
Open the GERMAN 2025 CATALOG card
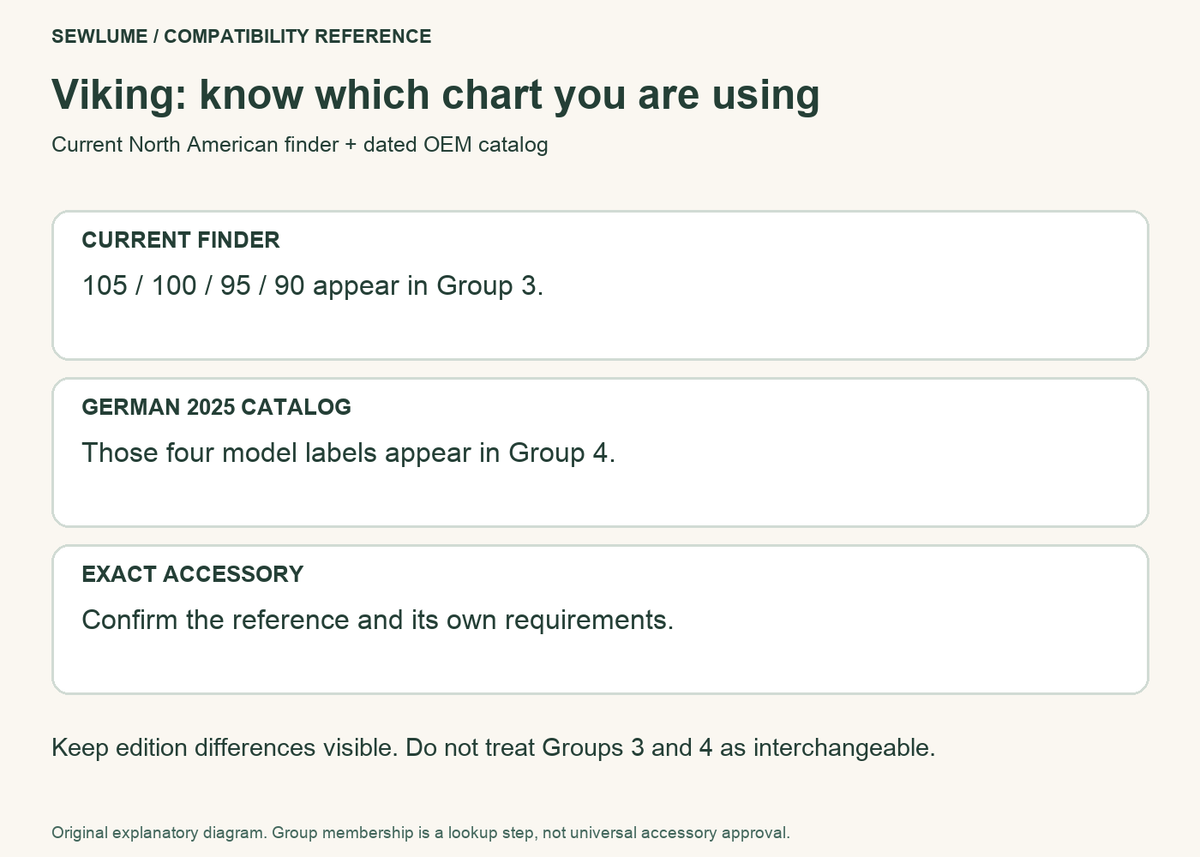tap(600, 452)
